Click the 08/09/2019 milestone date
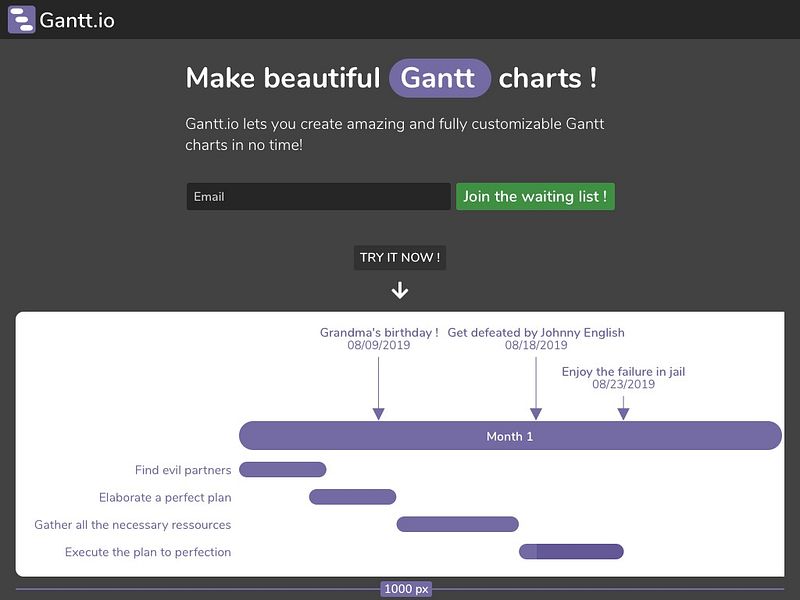Screen dimensions: 800x600 pos(379,345)
